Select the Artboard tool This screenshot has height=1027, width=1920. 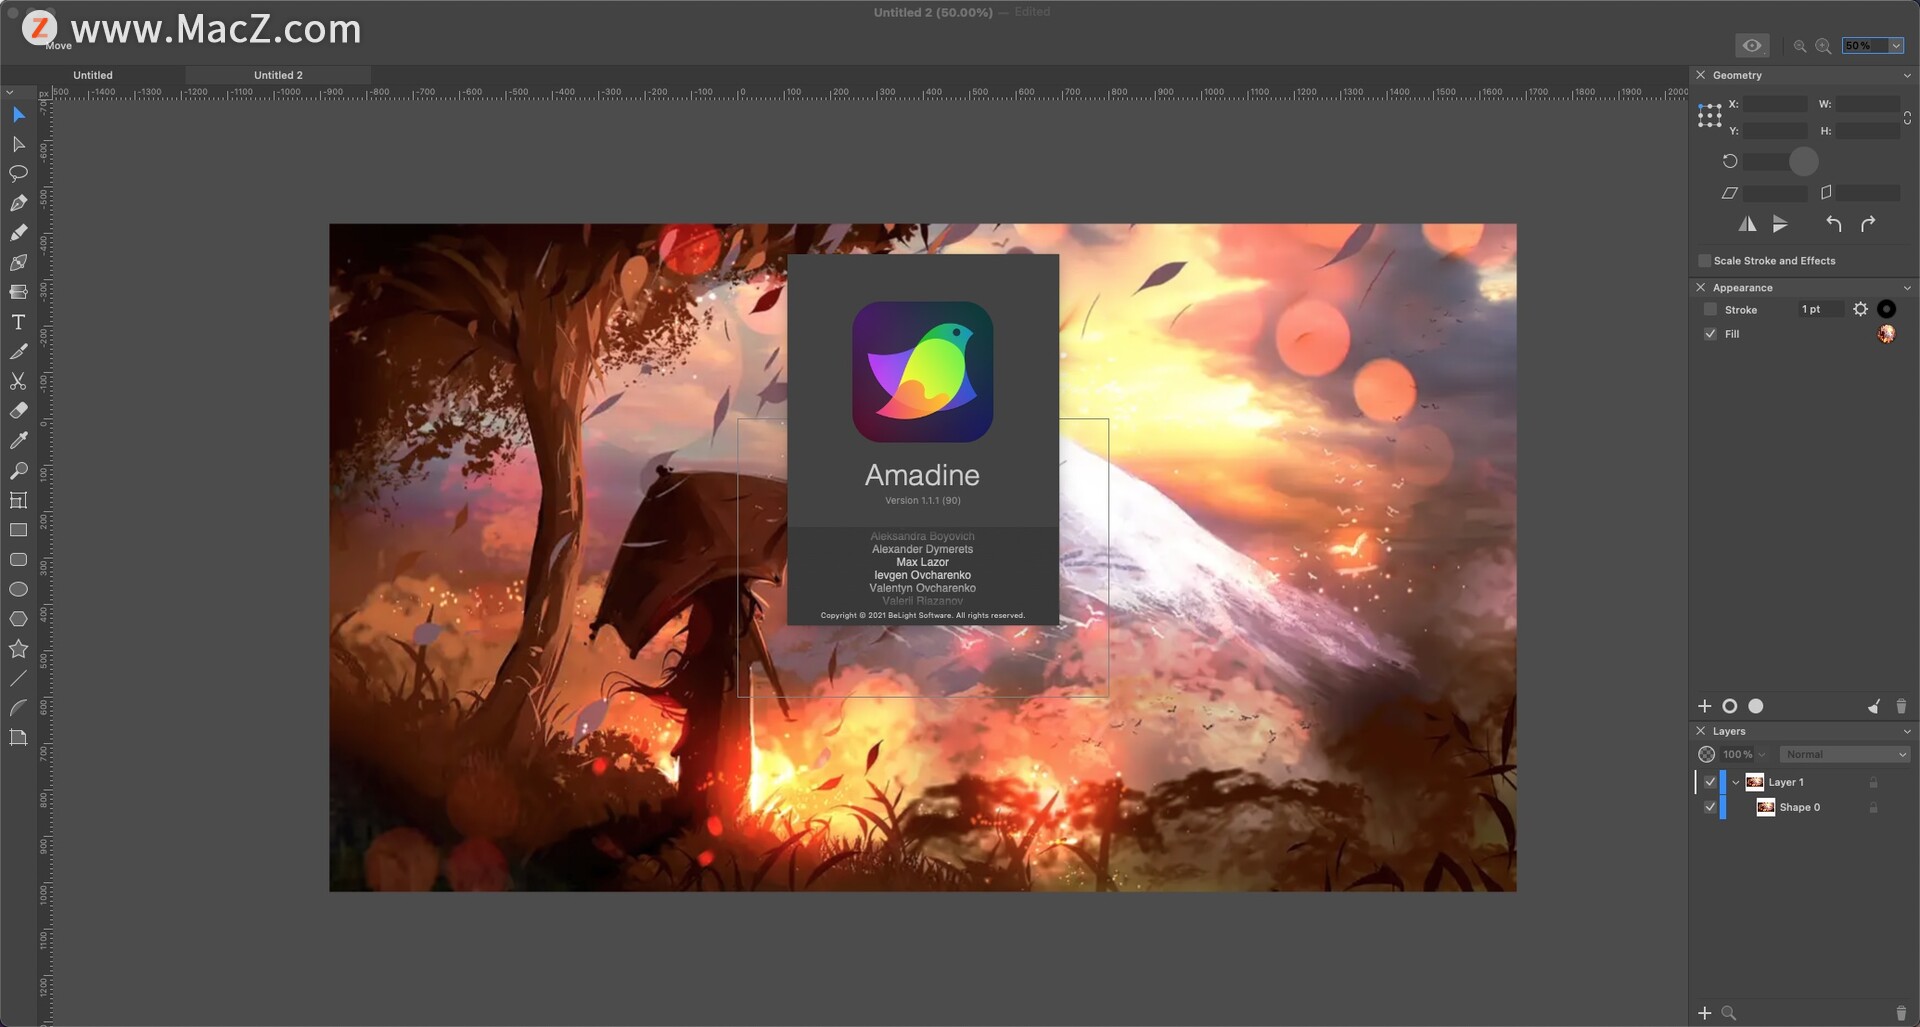click(18, 500)
